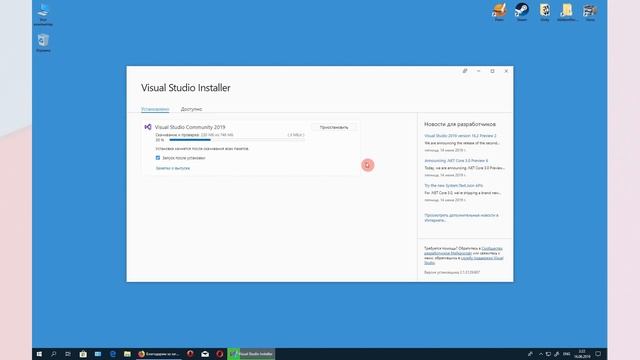
Task: Open Announcing .NET Core 3.0 Preview news link
Action: tap(456, 161)
